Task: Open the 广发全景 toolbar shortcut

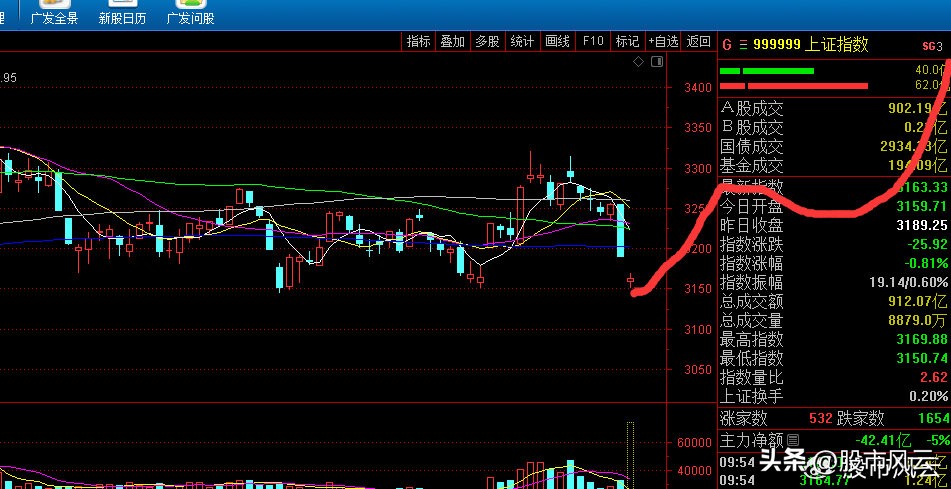Action: (x=54, y=13)
